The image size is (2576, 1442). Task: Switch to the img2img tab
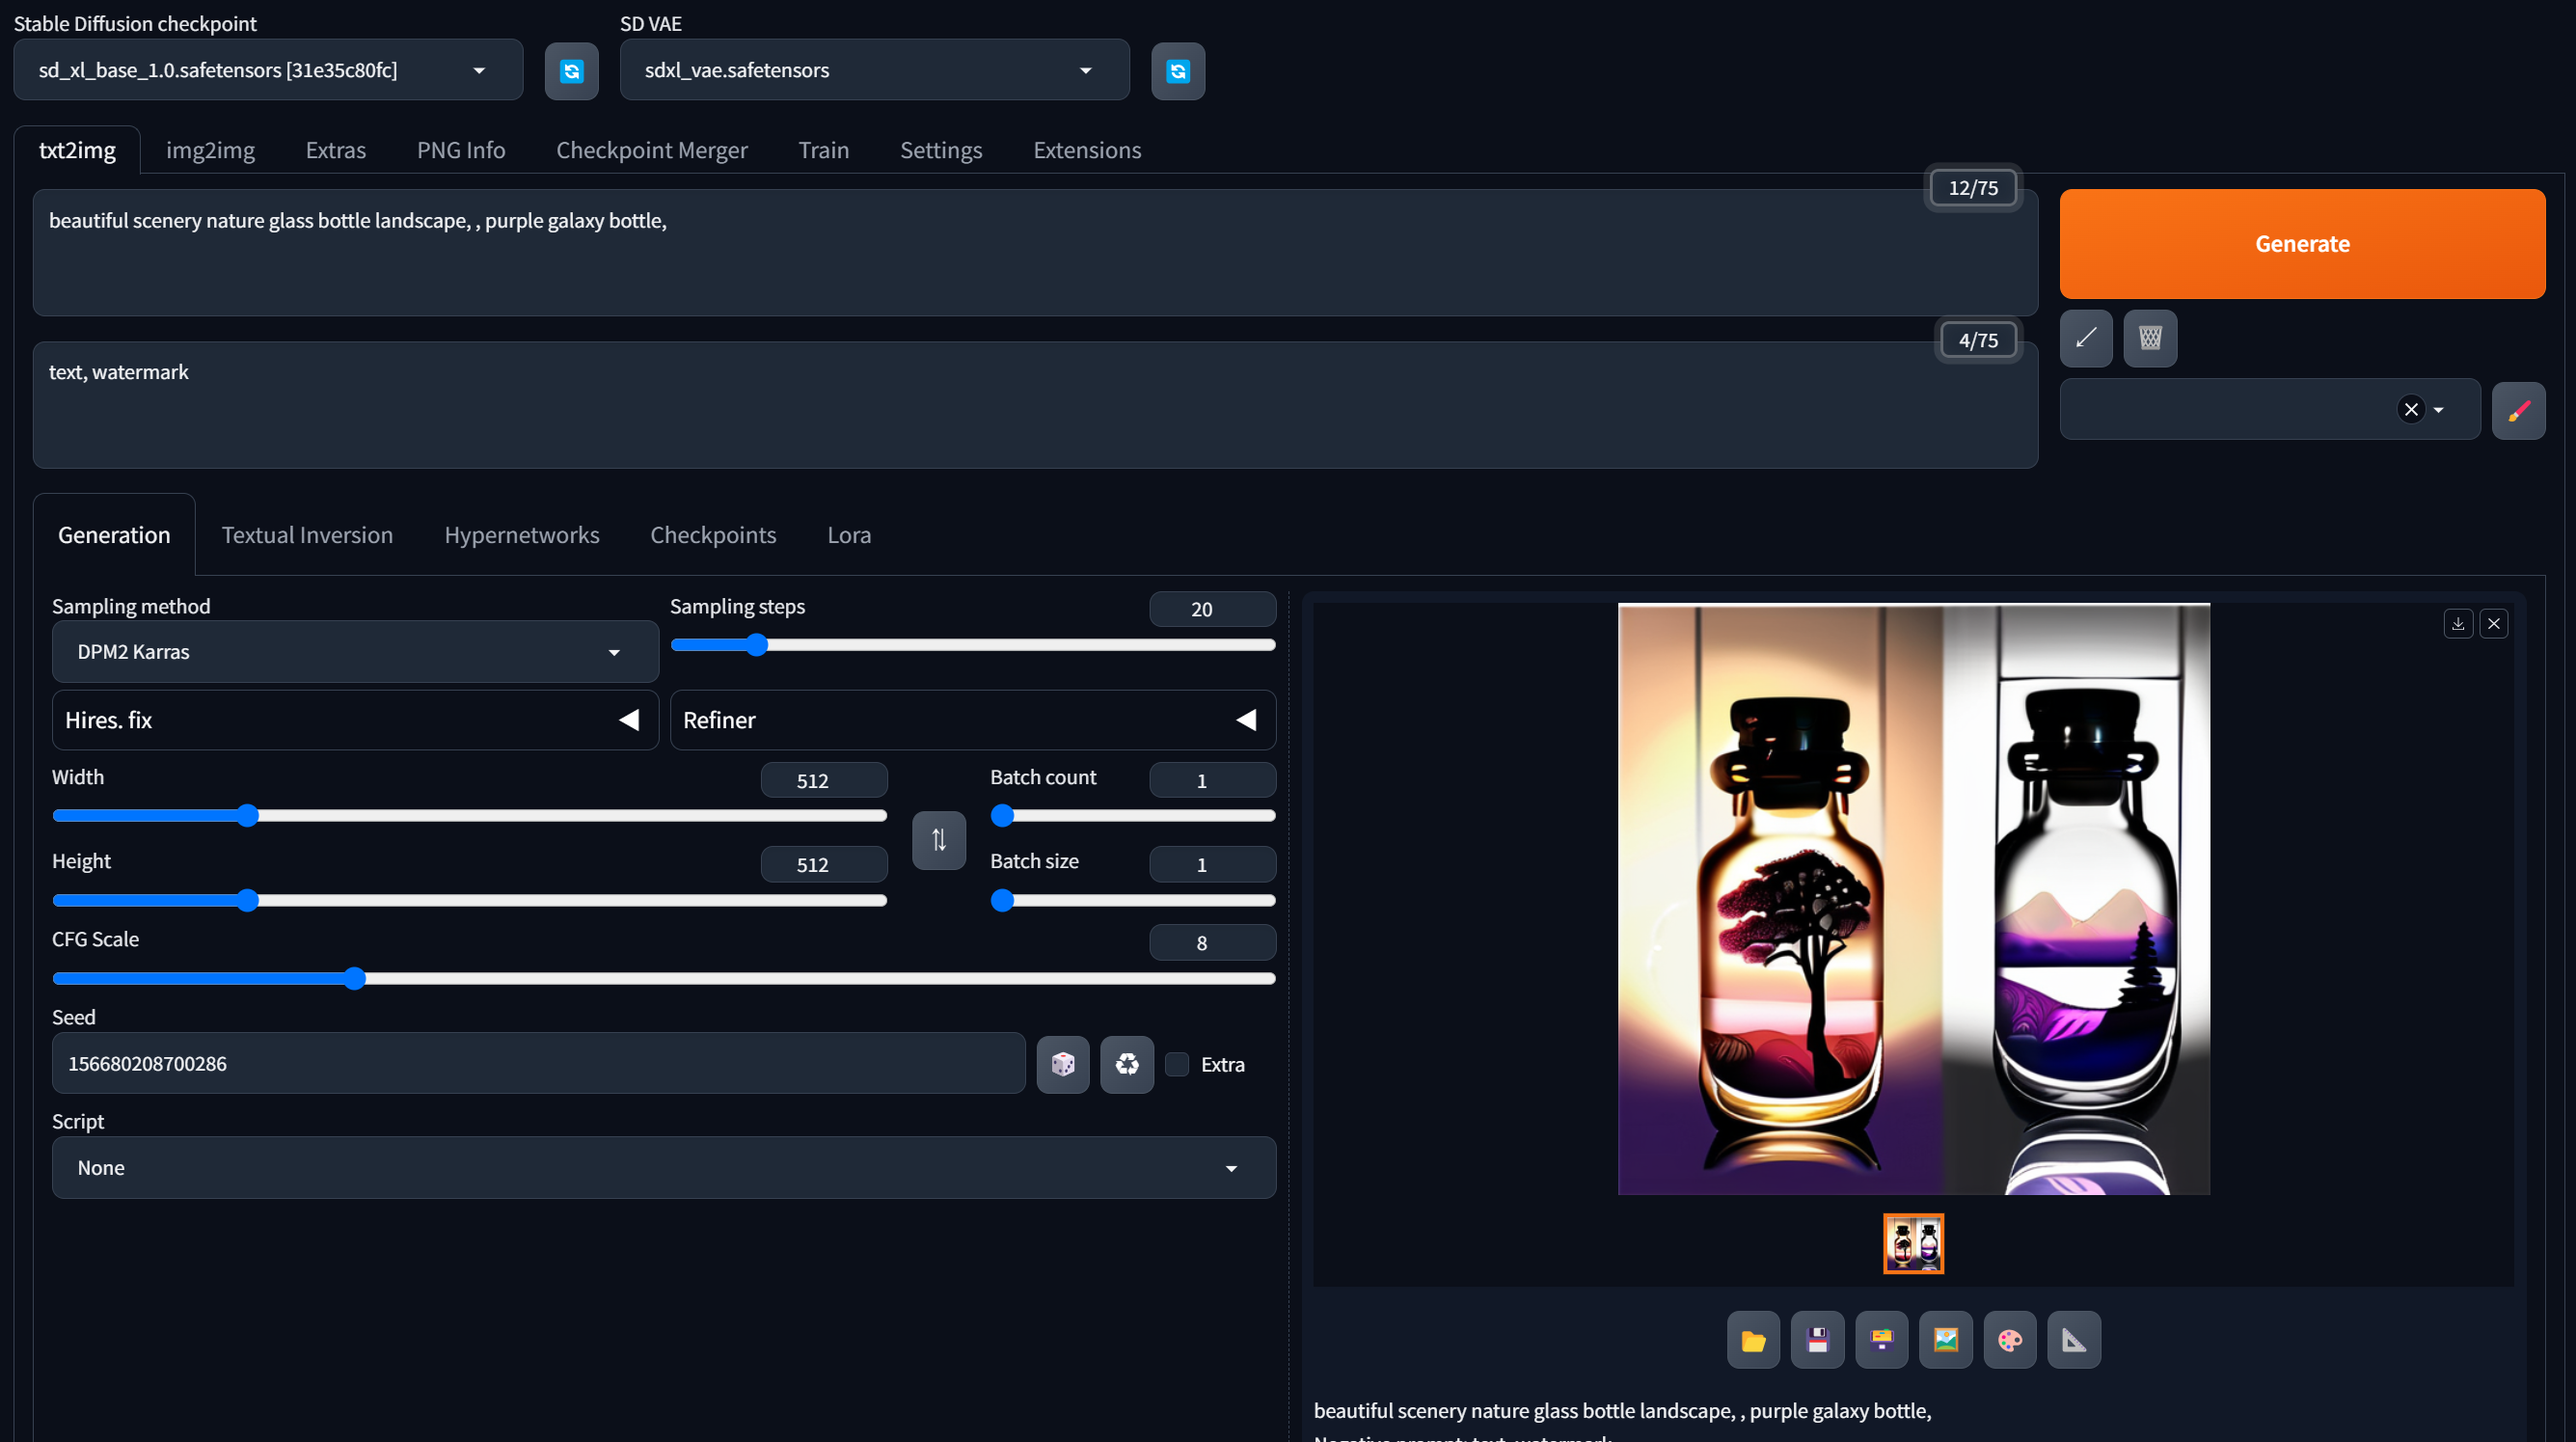[x=210, y=150]
